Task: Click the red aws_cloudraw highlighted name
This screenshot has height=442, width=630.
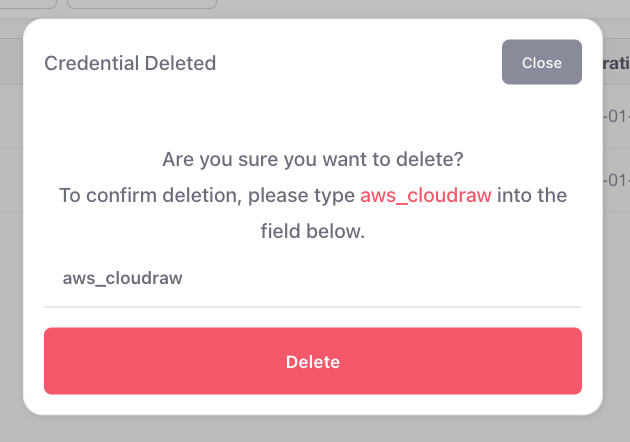Action: coord(425,195)
